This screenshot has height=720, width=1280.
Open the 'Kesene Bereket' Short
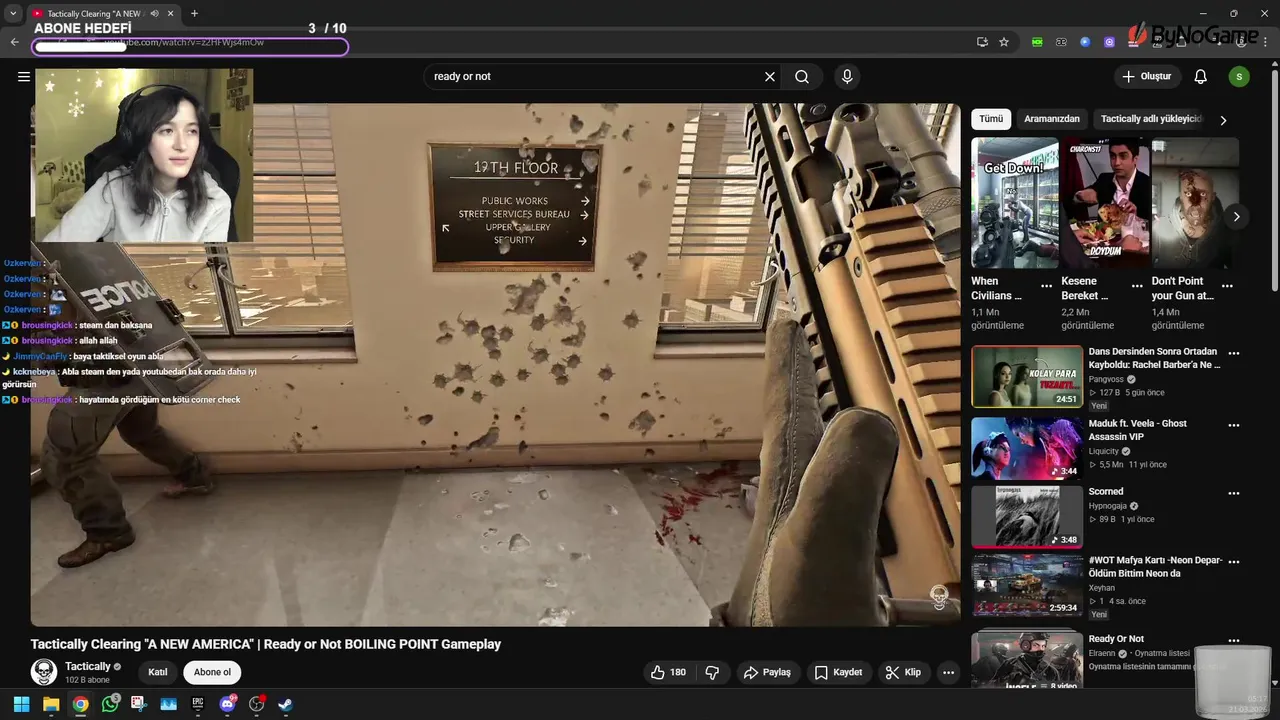click(x=1105, y=202)
